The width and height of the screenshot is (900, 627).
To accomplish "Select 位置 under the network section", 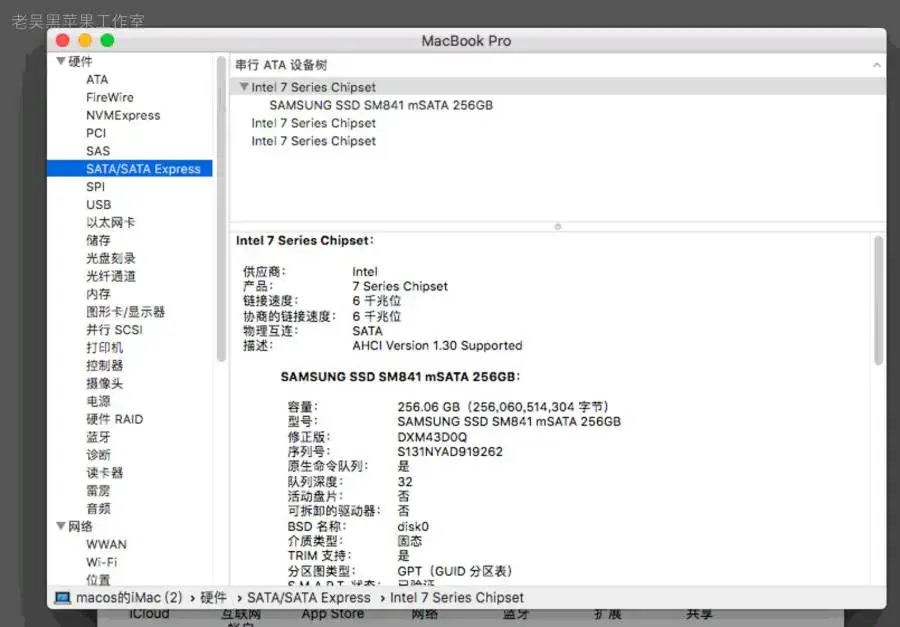I will tap(98, 579).
